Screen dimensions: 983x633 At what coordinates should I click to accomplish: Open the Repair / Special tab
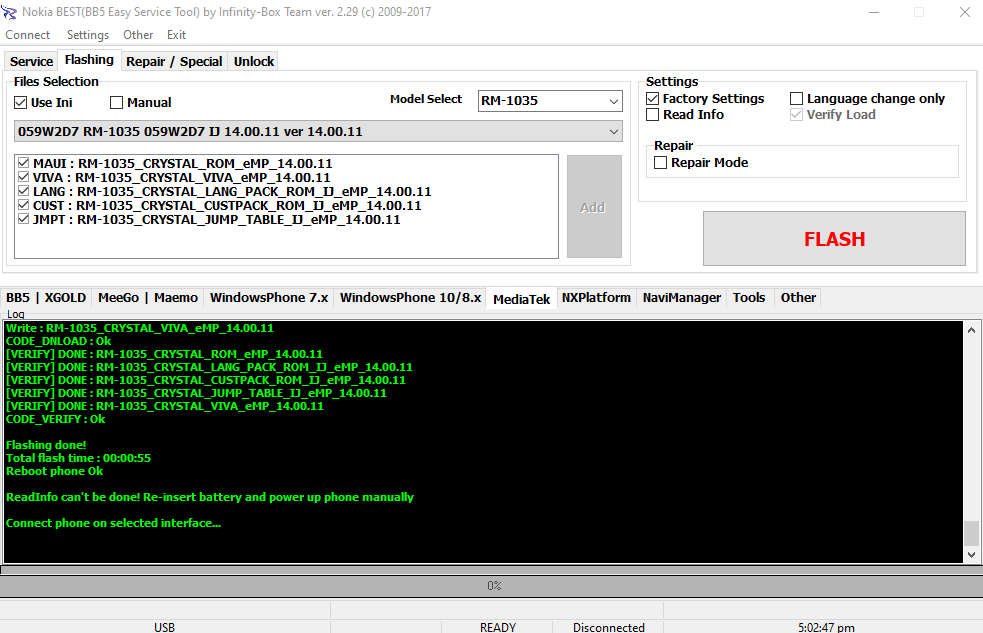174,61
